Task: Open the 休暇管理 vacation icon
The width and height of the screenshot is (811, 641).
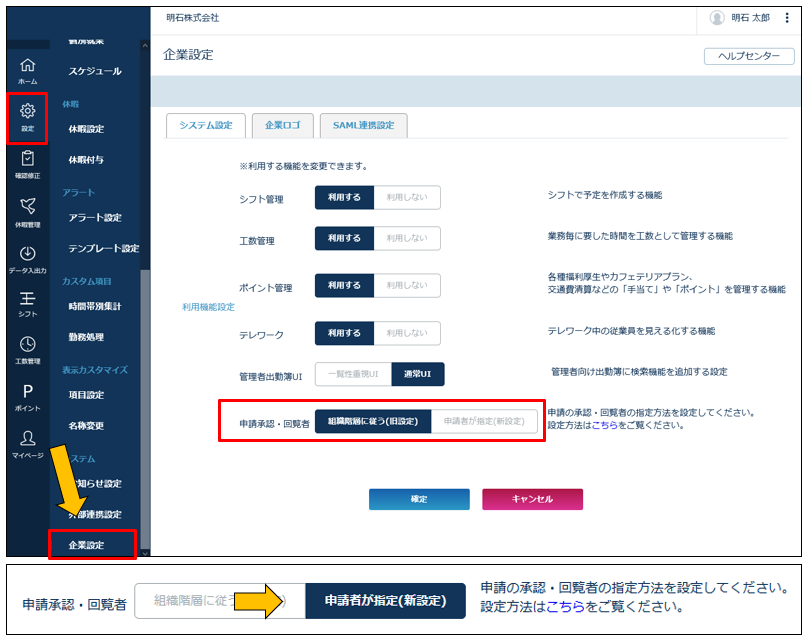Action: tap(27, 212)
